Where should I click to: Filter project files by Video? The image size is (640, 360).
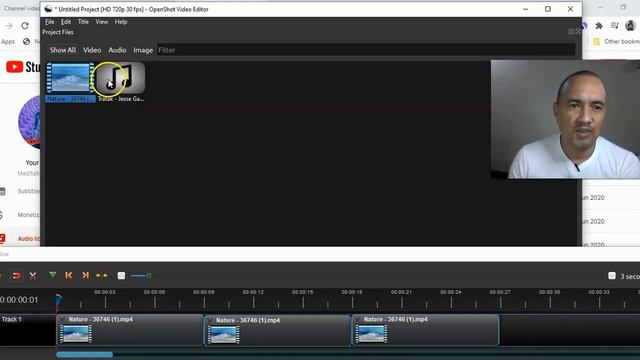click(x=92, y=50)
